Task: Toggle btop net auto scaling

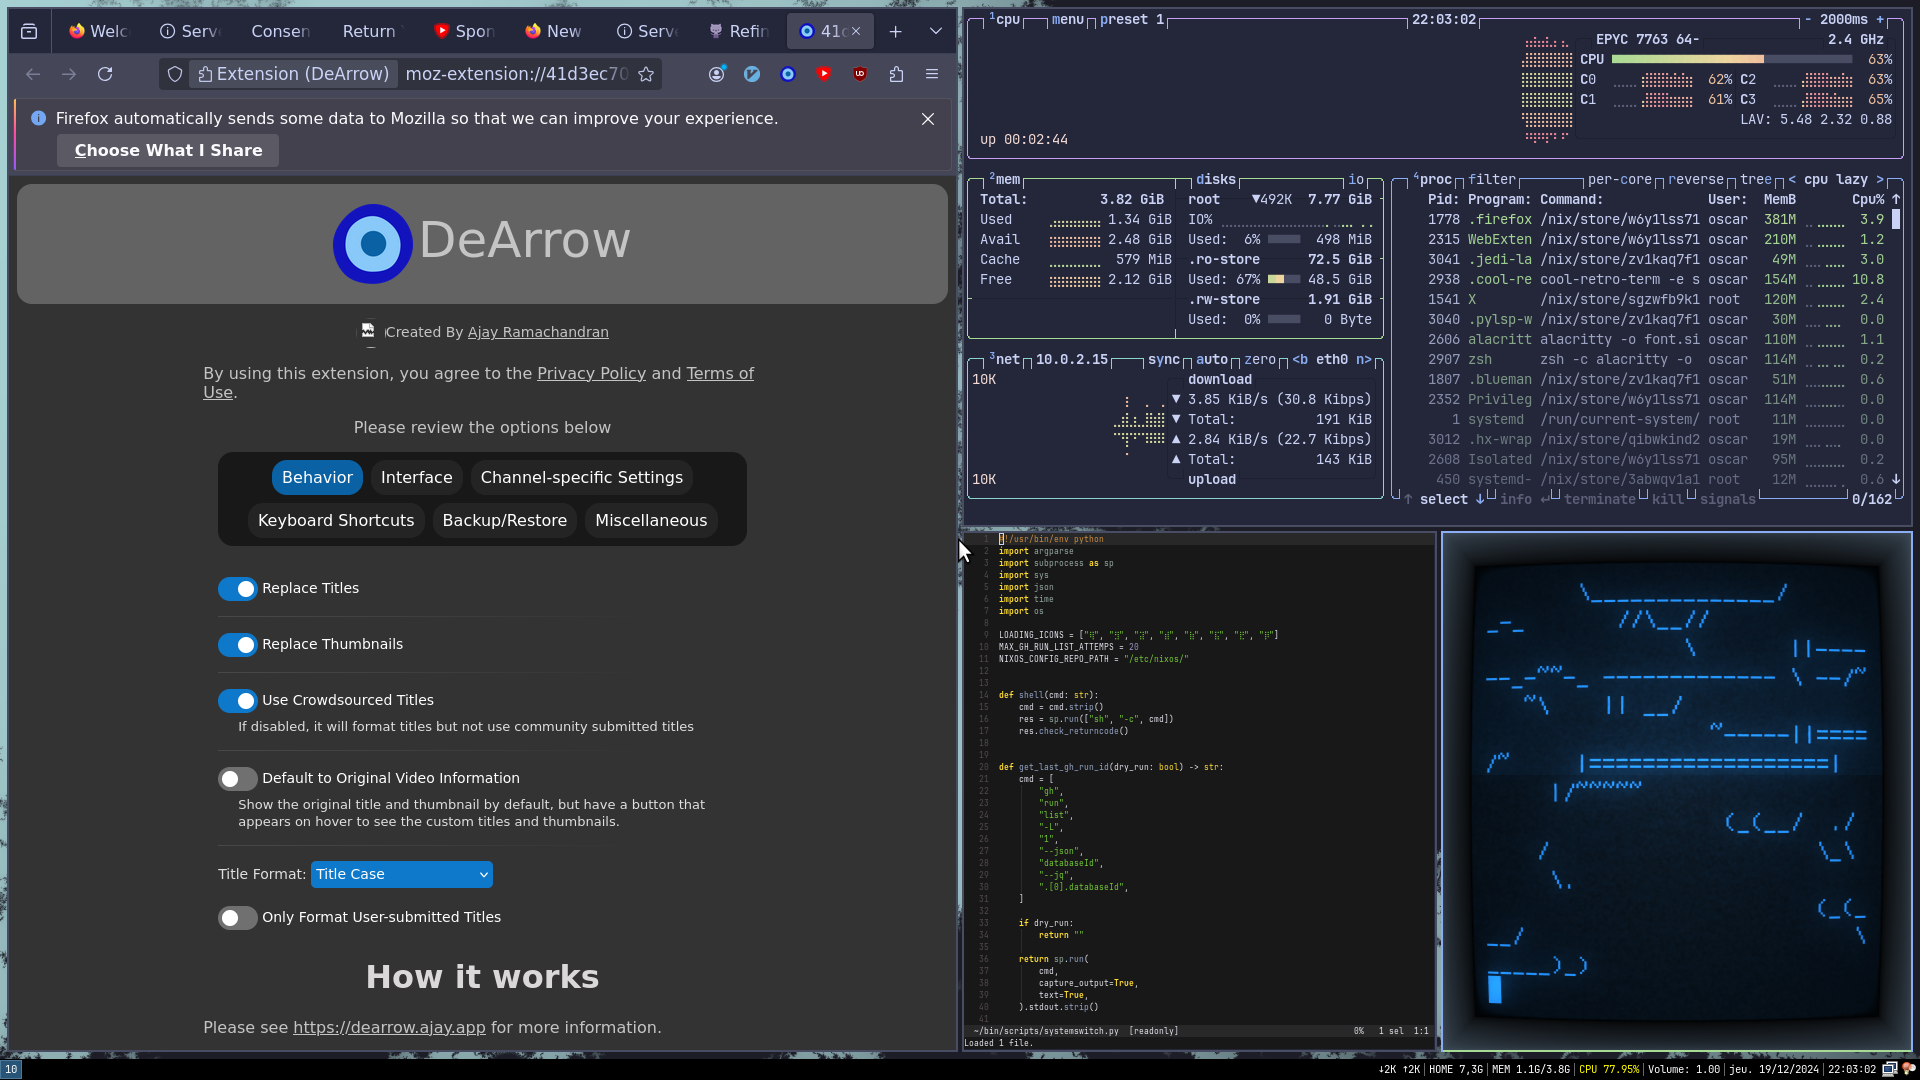Action: [1211, 359]
